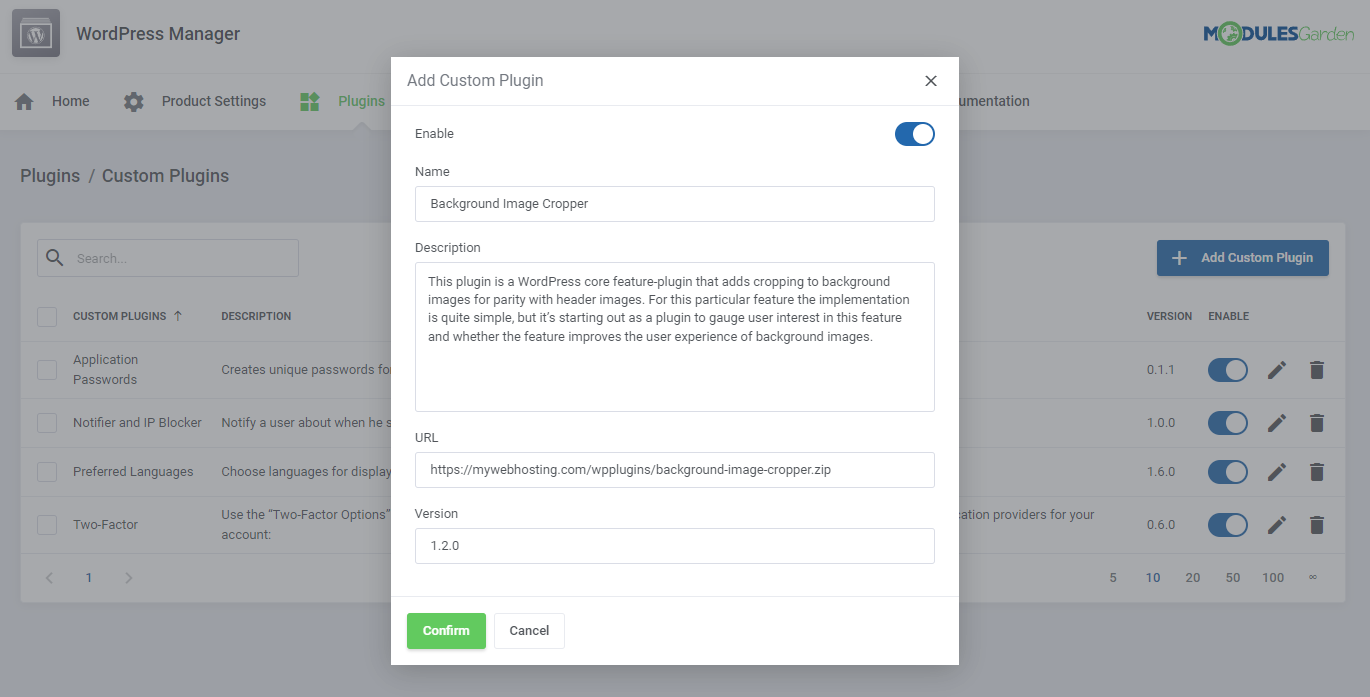
Task: Click the search magnifier icon
Action: pos(55,257)
